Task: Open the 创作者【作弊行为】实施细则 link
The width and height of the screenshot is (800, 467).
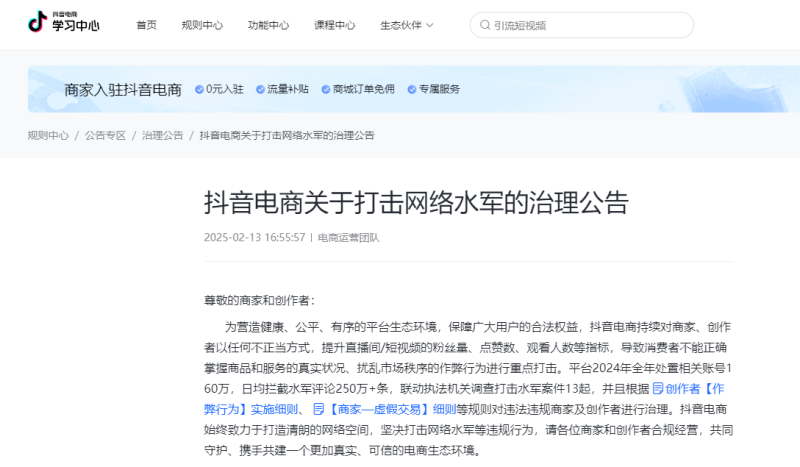Action: click(464, 399)
